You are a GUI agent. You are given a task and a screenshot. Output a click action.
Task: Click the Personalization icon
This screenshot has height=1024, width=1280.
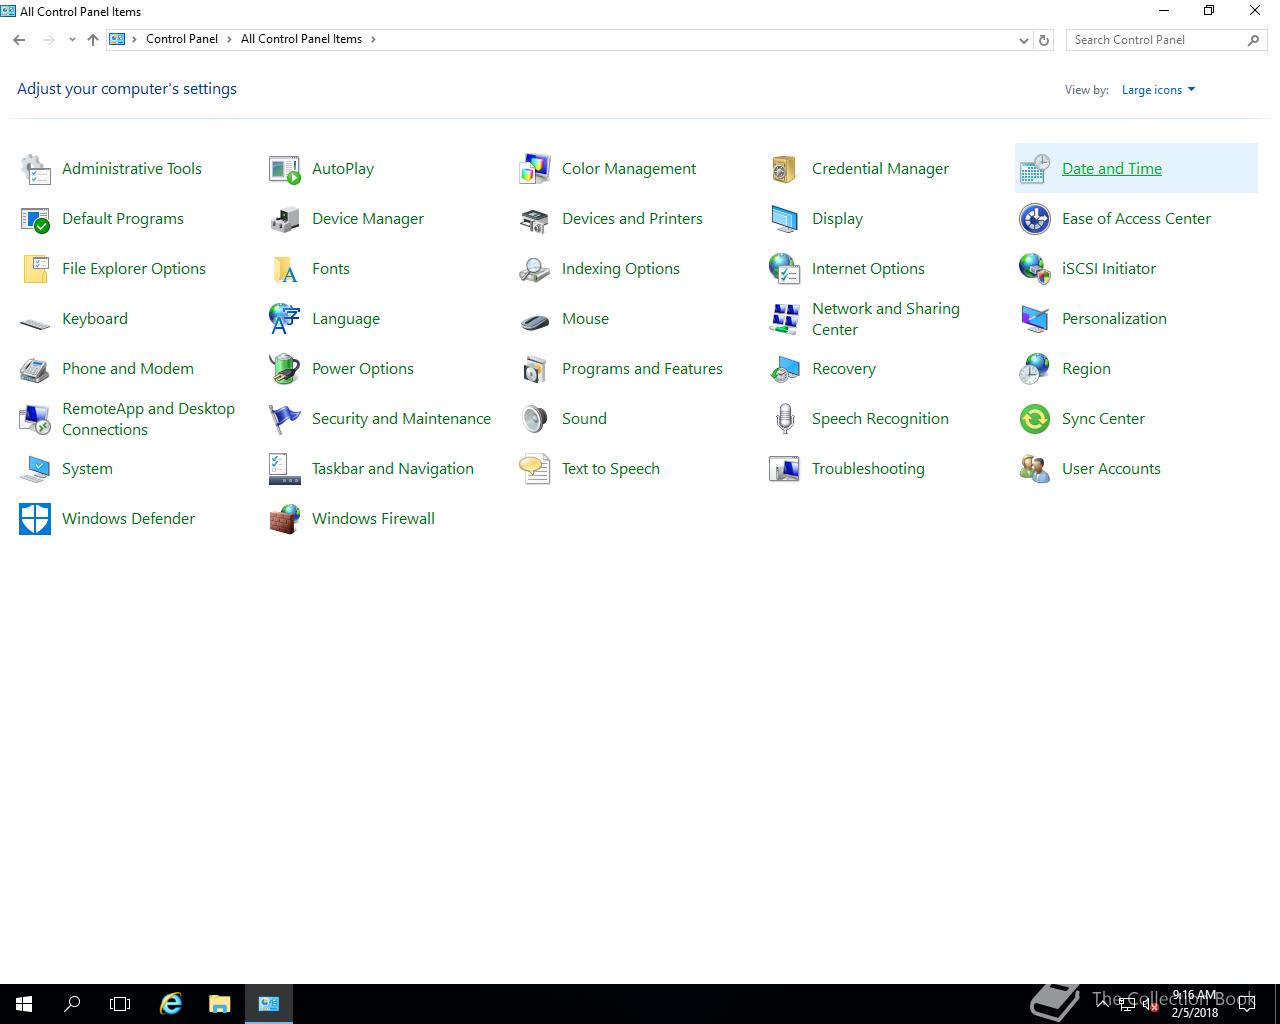(1035, 319)
